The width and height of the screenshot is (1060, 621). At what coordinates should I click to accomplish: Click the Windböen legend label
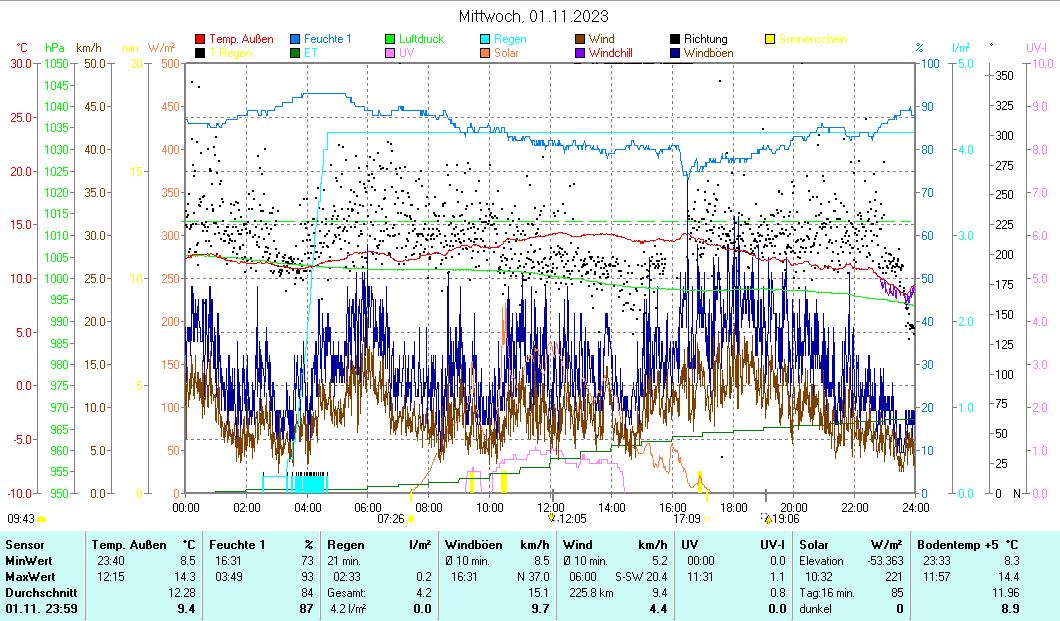[x=708, y=53]
